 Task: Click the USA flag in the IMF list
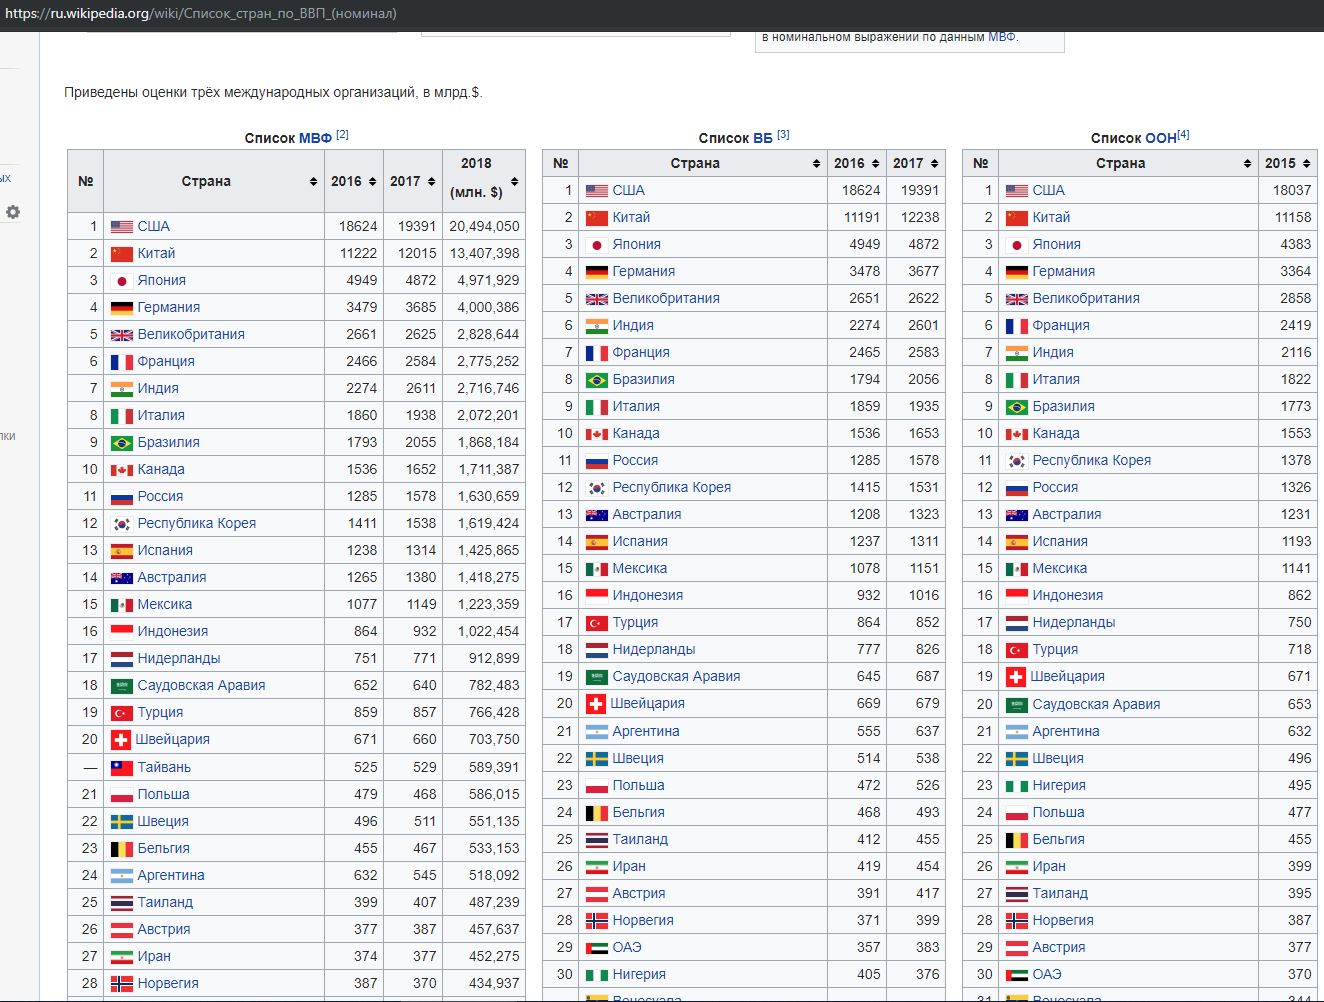[x=122, y=227]
